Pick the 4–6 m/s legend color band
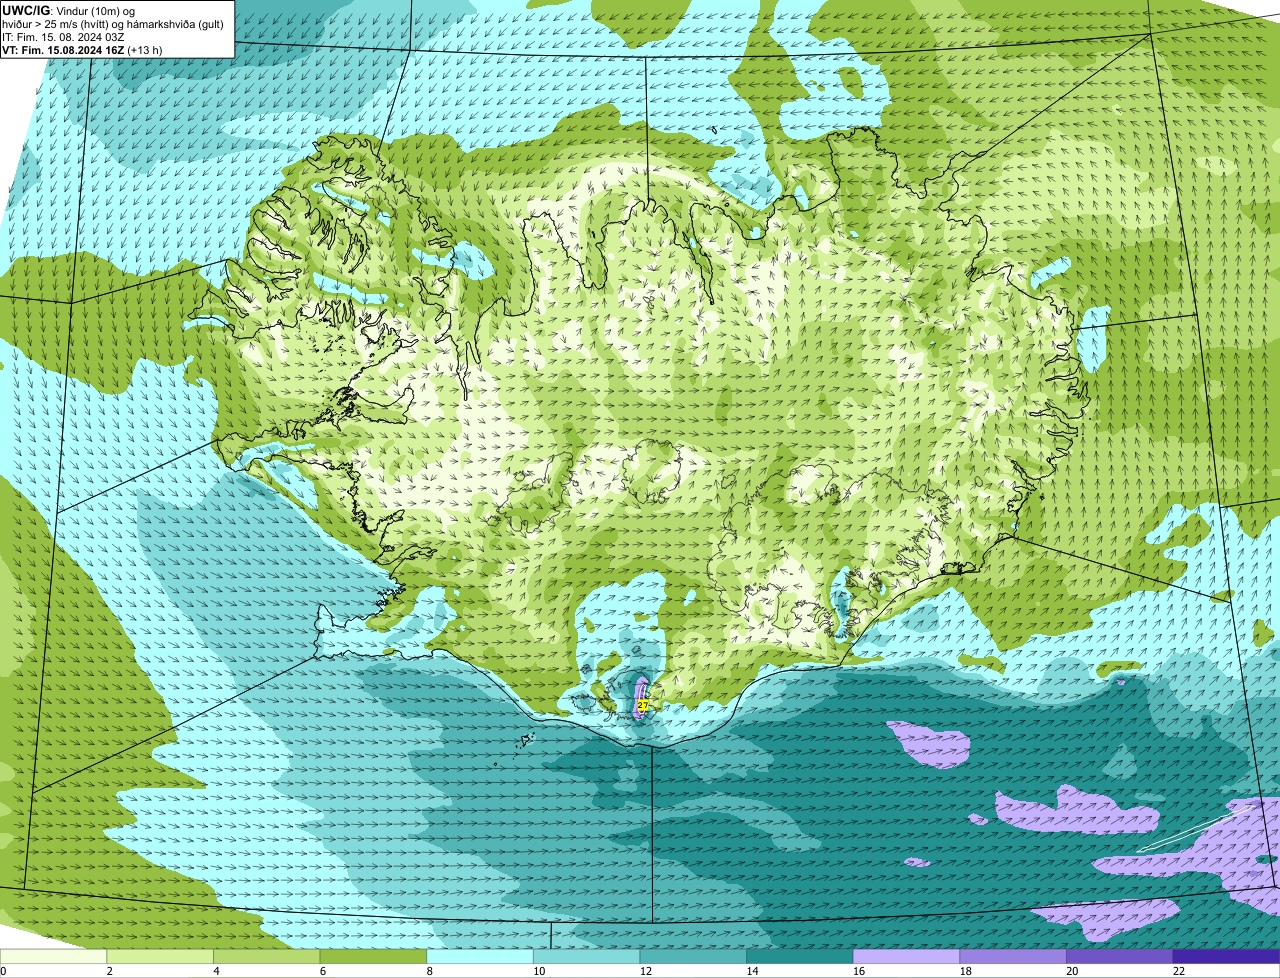The height and width of the screenshot is (978, 1280). pyautogui.click(x=266, y=956)
